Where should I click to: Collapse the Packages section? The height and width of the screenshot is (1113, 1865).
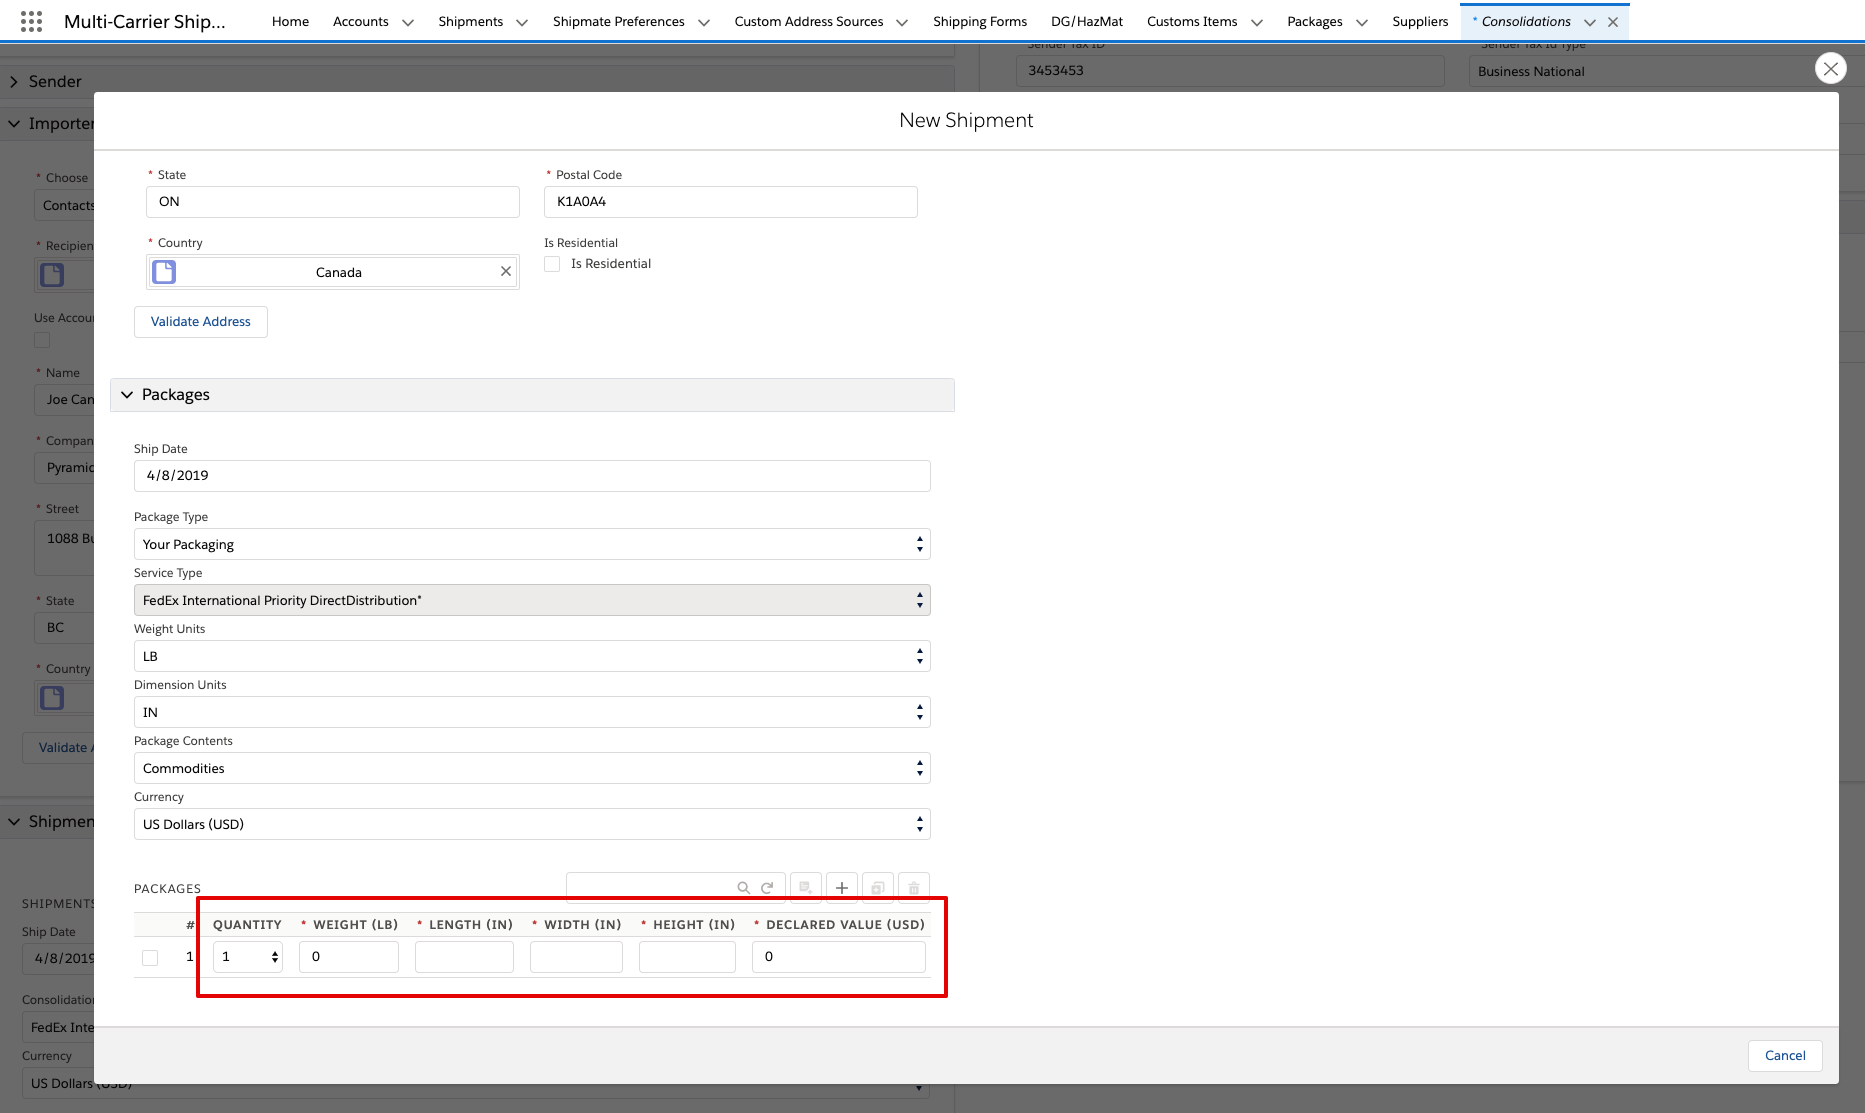click(127, 395)
